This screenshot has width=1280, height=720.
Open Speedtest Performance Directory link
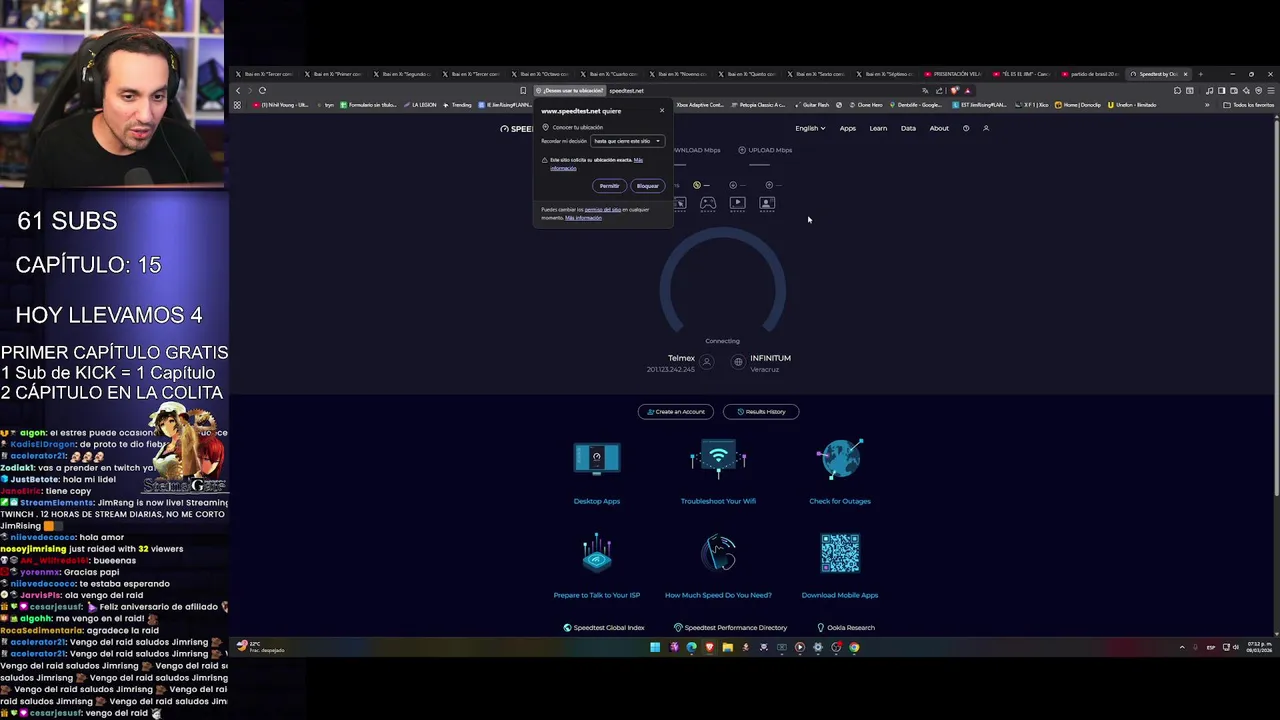pyautogui.click(x=731, y=628)
